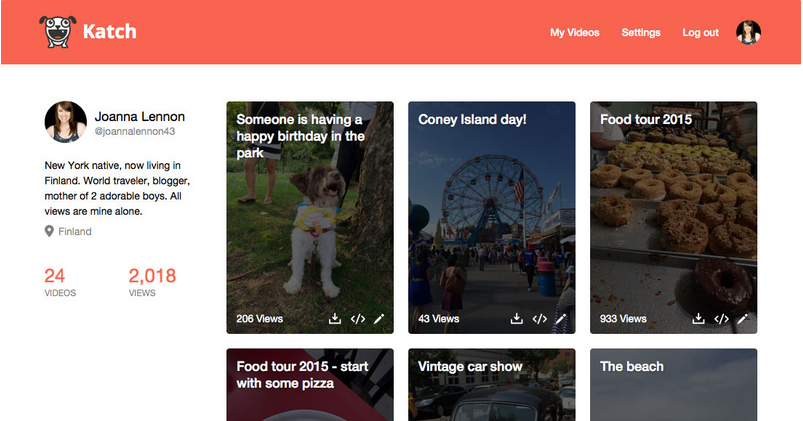Open Food tour 2015 pizza video

click(310, 385)
